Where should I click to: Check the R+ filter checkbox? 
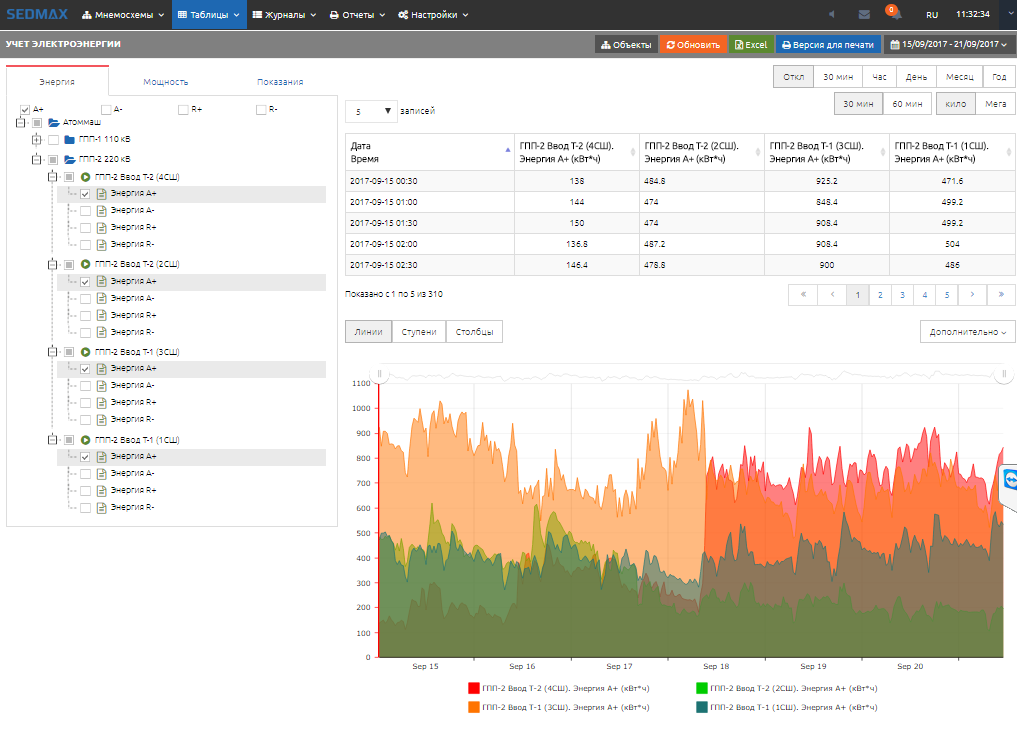183,109
